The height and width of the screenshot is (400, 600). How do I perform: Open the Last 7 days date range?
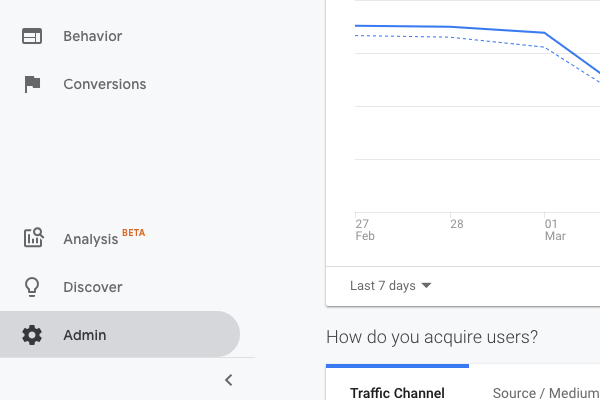point(383,286)
